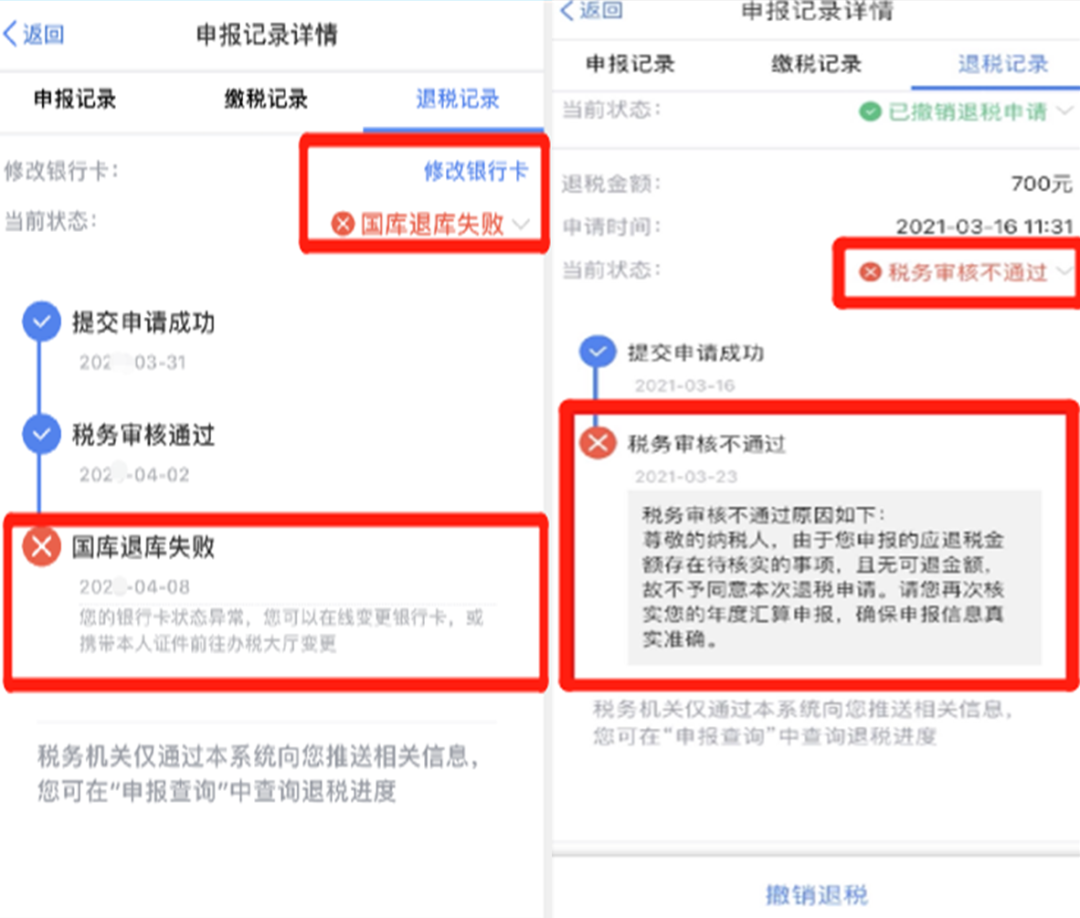
Task: Tap the left screen's 返回 back arrow
Action: 33,34
